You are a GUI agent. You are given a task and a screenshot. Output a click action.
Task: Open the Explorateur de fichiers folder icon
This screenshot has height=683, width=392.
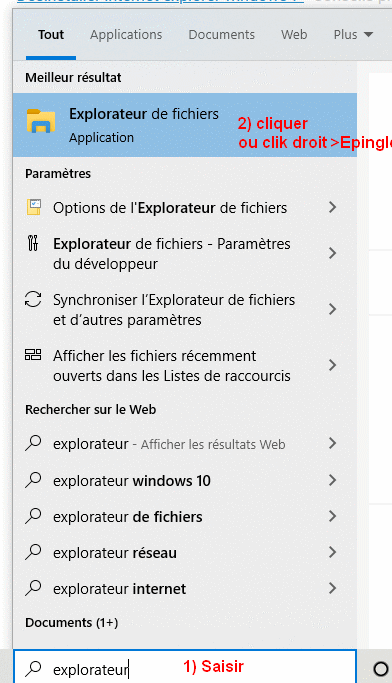tap(41, 122)
